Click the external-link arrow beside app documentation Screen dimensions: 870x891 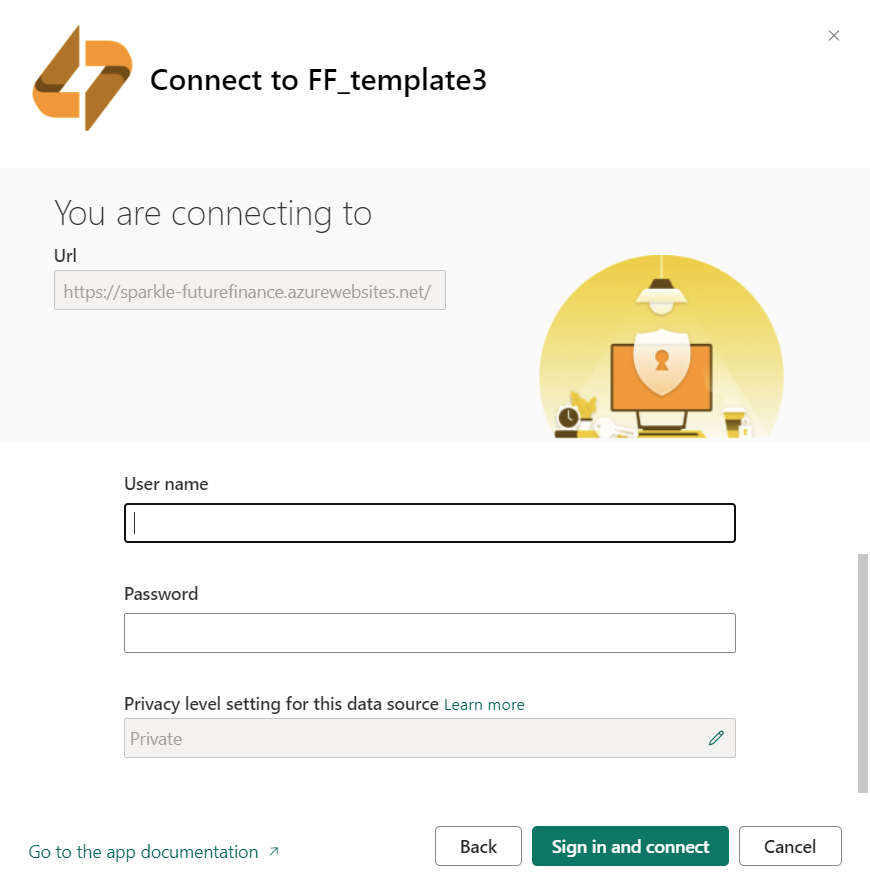tap(274, 851)
